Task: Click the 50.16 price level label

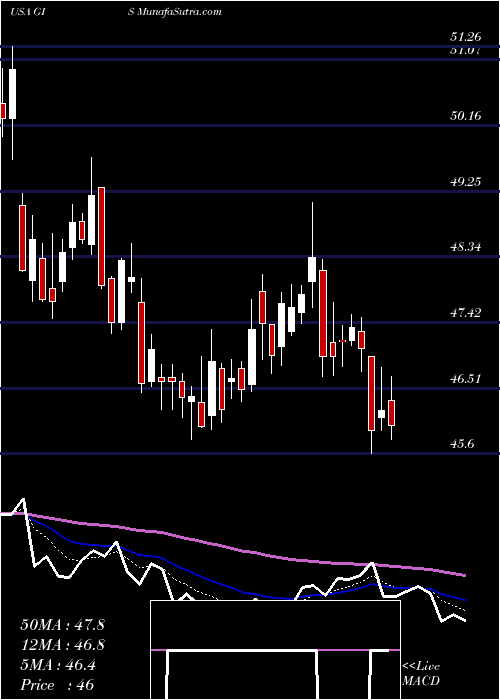Action: coord(465,116)
